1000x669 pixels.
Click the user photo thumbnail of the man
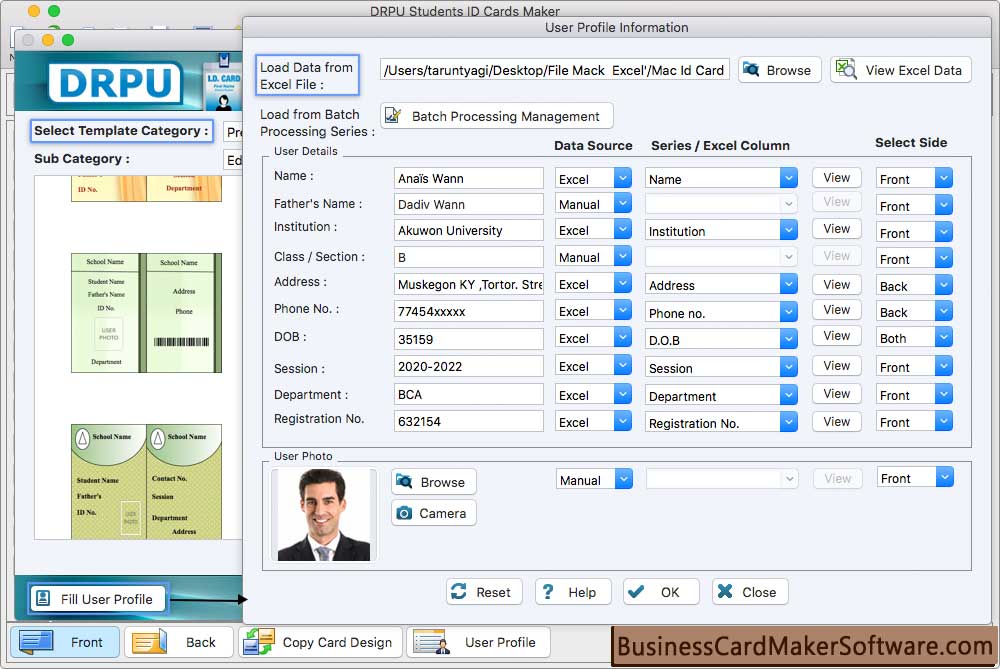(x=324, y=515)
